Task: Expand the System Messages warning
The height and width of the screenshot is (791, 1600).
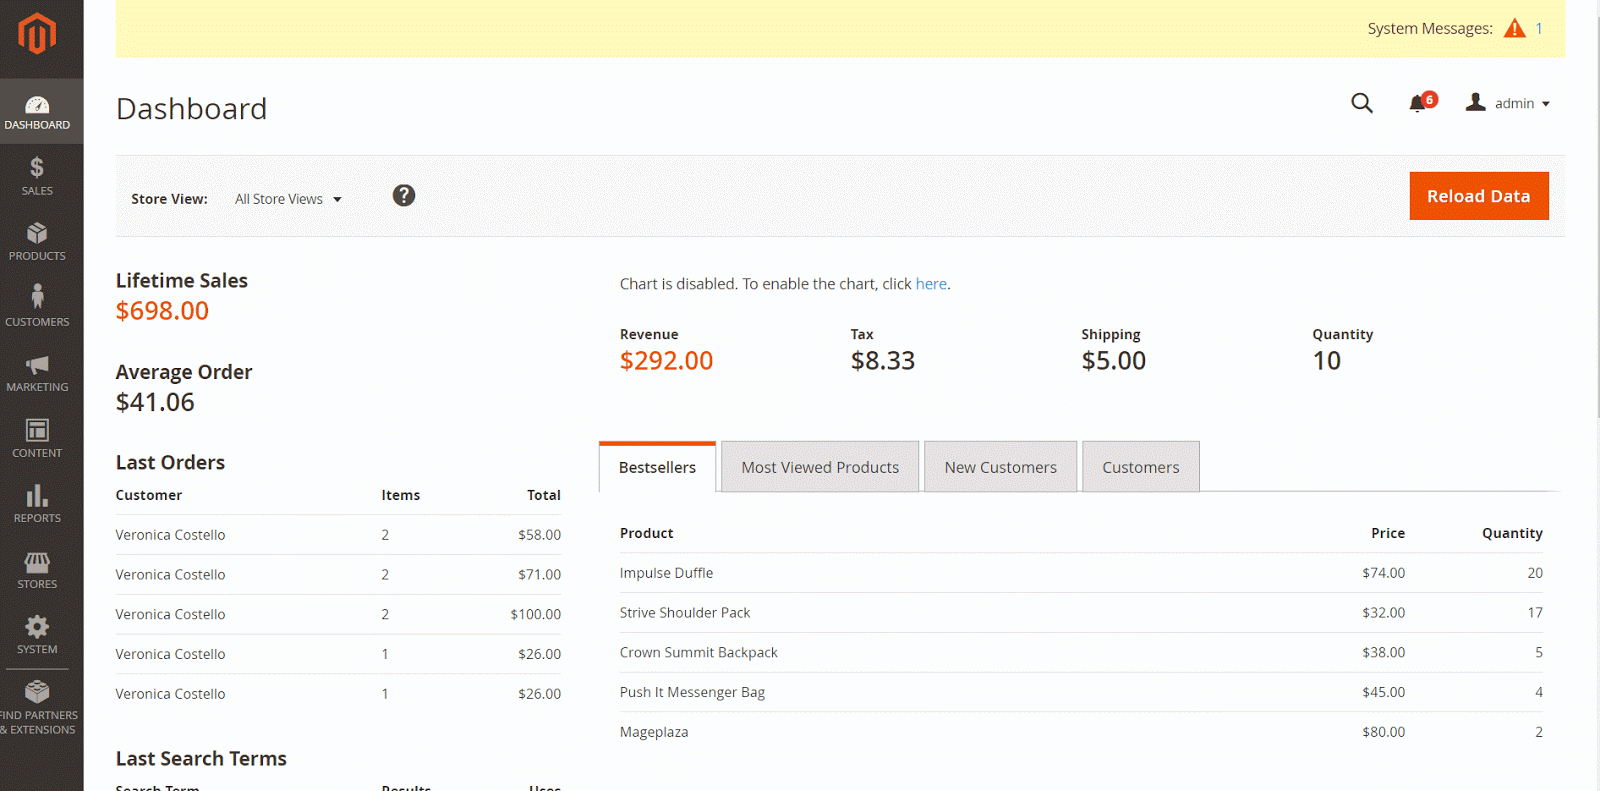Action: [1515, 29]
